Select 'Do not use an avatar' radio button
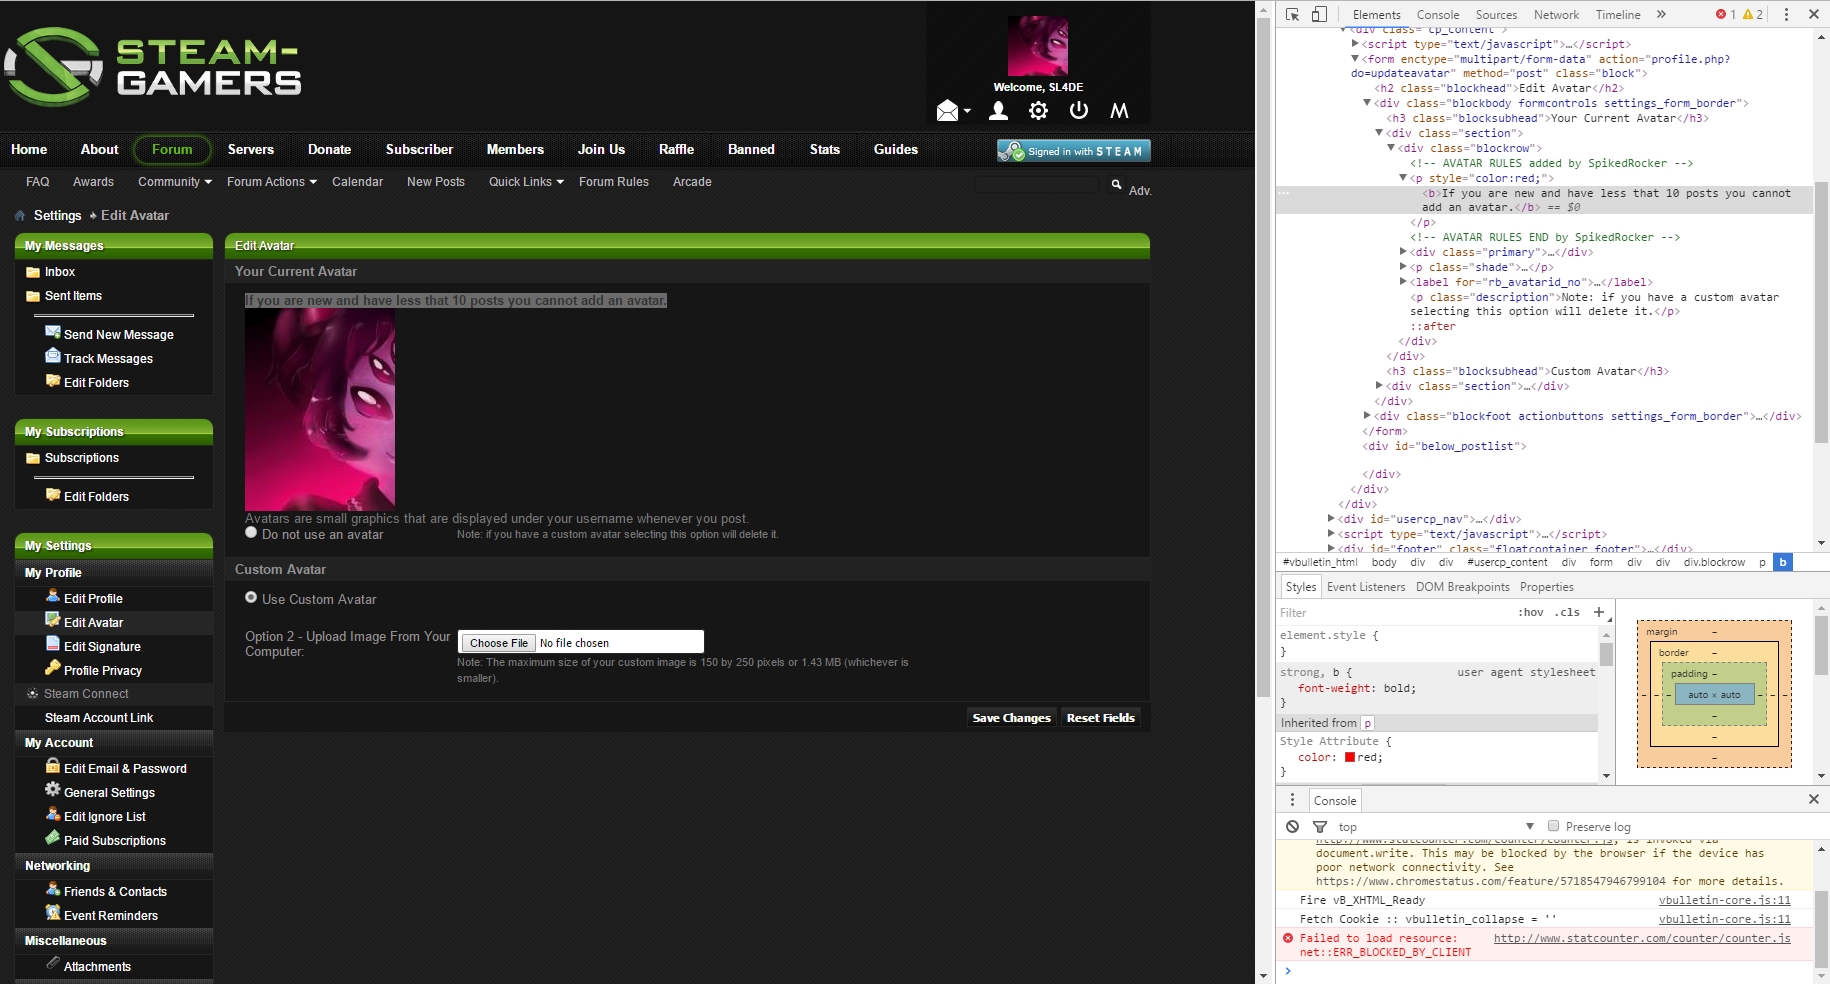The image size is (1830, 984). pyautogui.click(x=251, y=533)
